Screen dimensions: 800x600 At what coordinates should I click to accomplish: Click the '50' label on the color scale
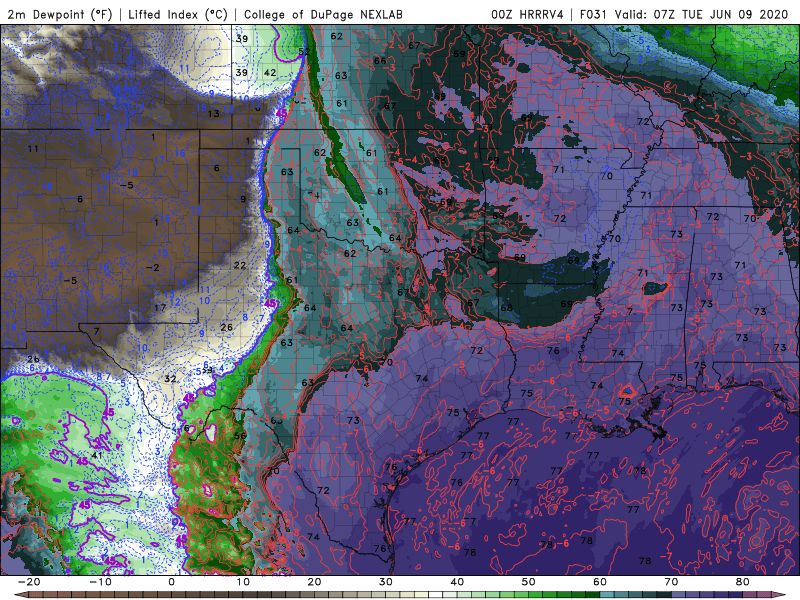529,582
